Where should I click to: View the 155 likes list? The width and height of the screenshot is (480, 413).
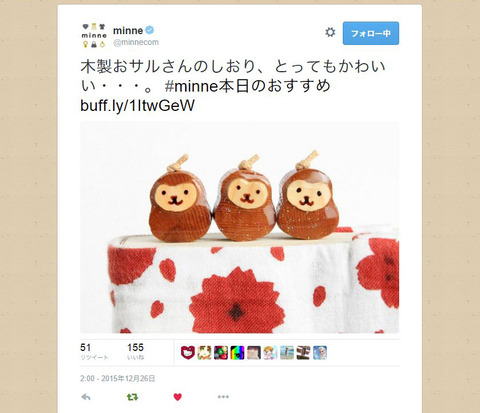136,352
